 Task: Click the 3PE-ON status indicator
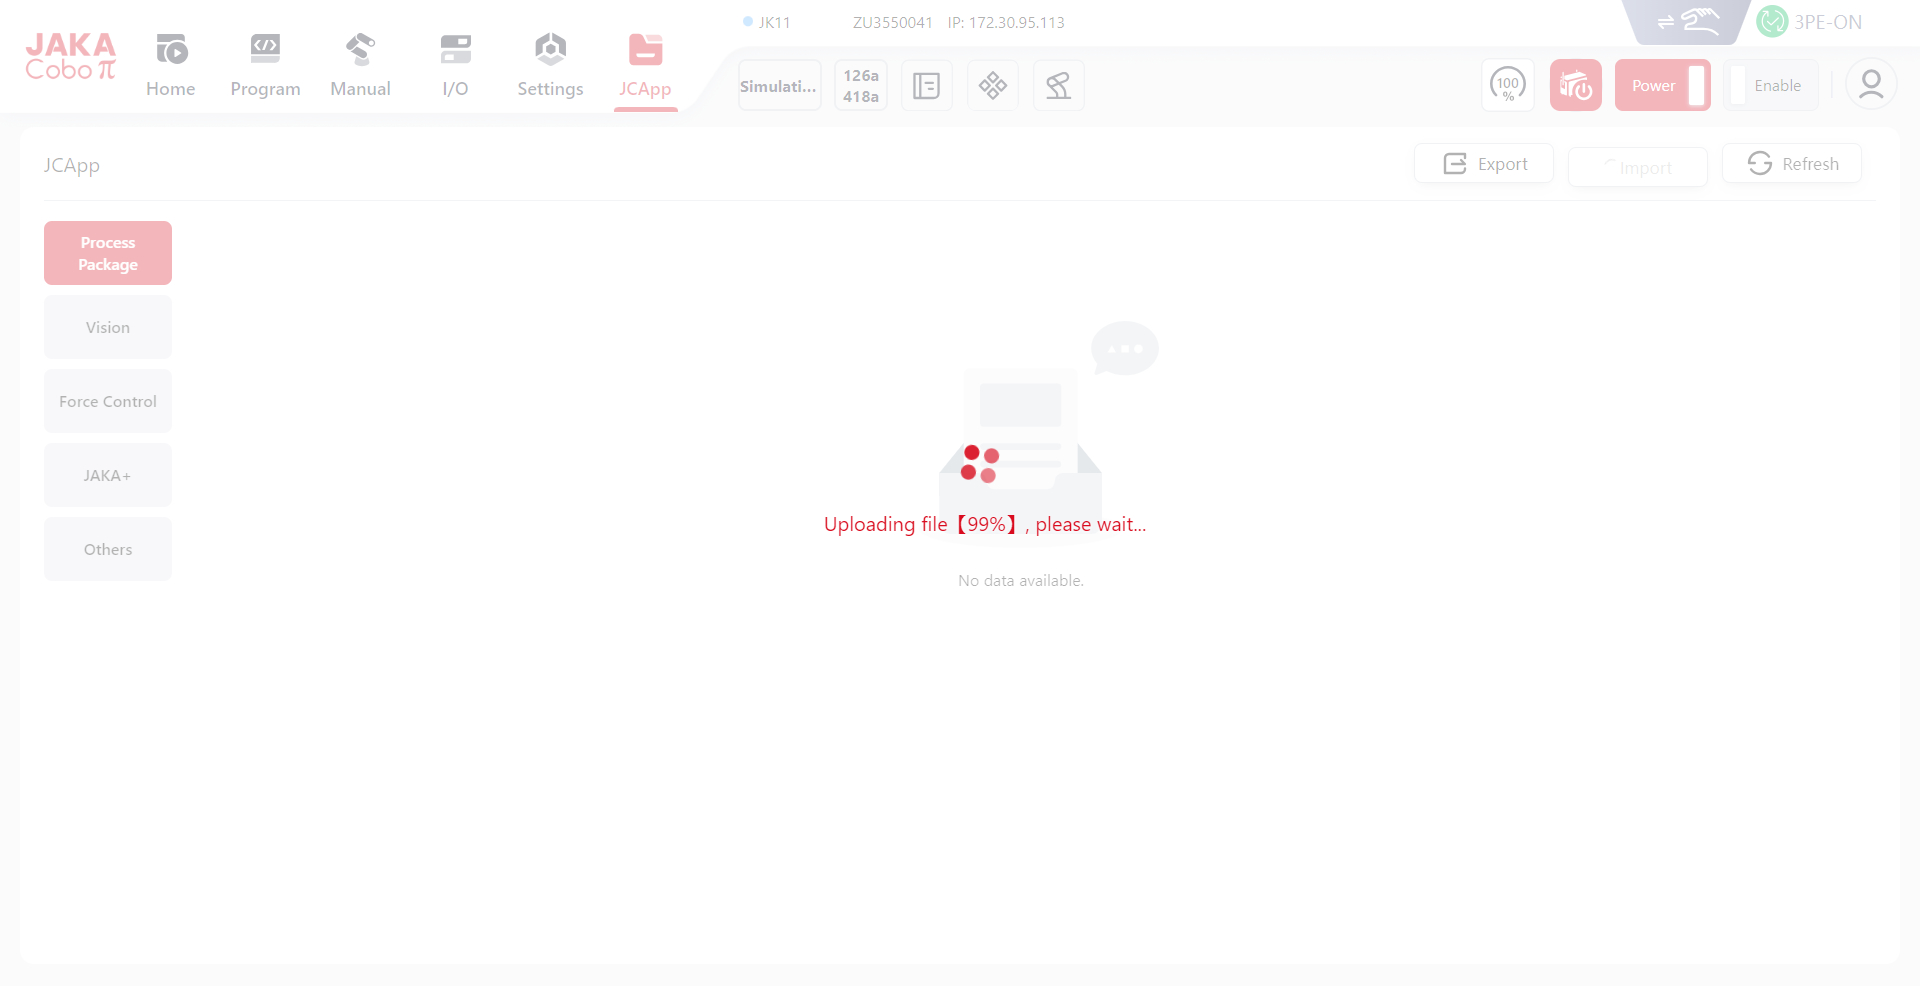pyautogui.click(x=1810, y=22)
